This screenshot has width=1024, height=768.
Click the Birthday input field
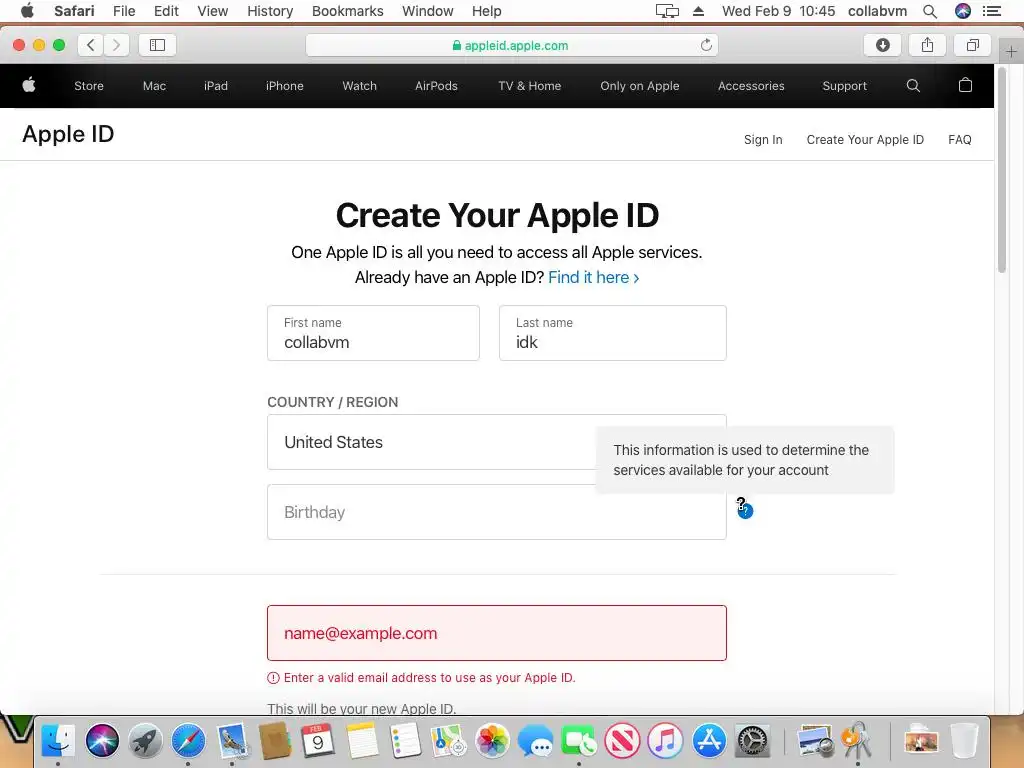pyautogui.click(x=496, y=512)
